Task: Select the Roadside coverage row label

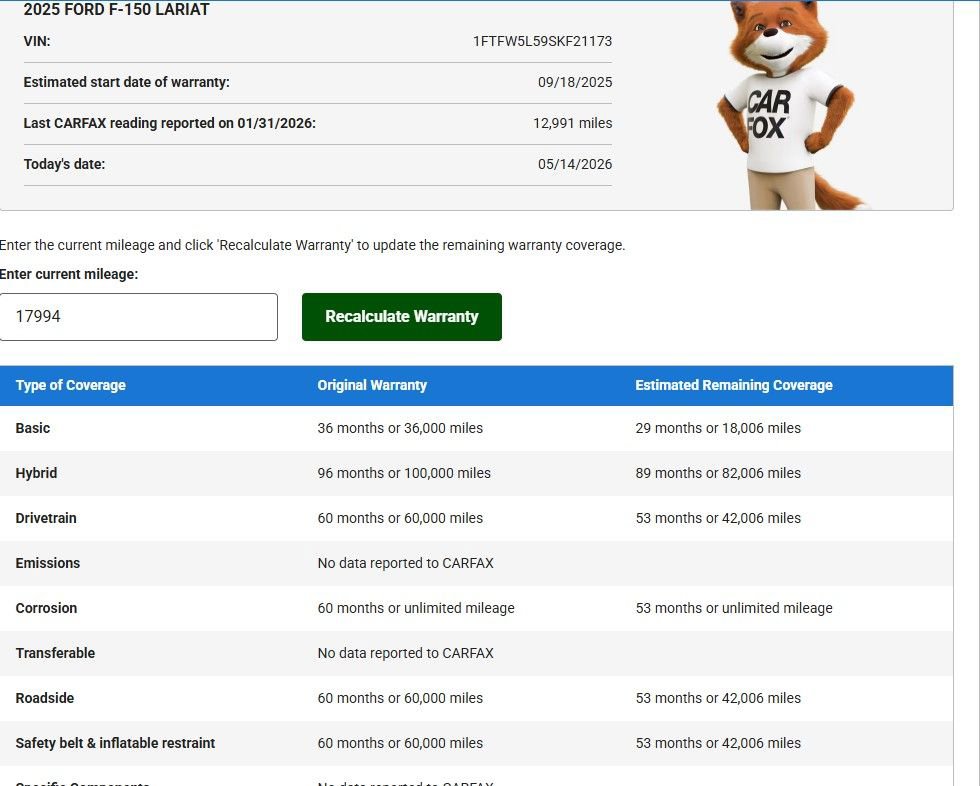Action: point(45,699)
